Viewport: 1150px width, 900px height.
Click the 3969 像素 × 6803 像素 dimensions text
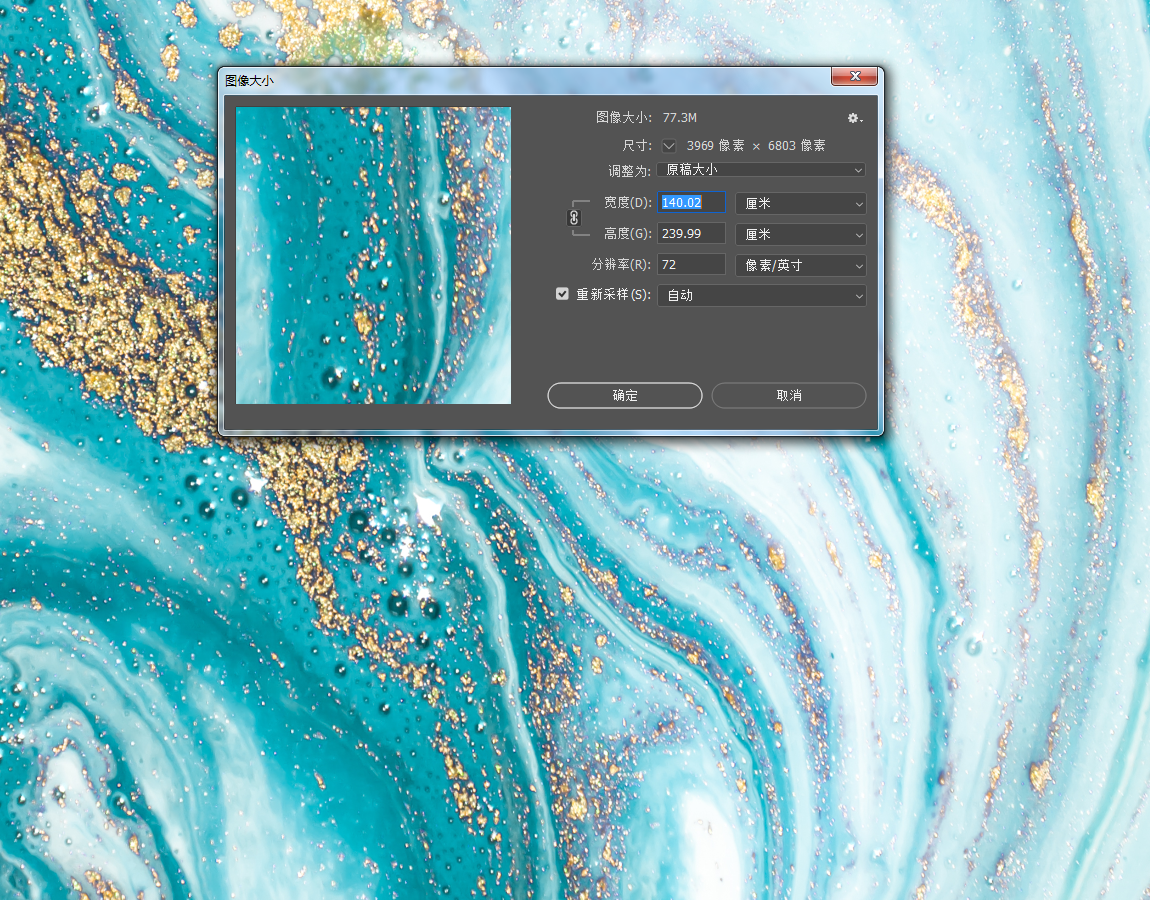(x=756, y=146)
